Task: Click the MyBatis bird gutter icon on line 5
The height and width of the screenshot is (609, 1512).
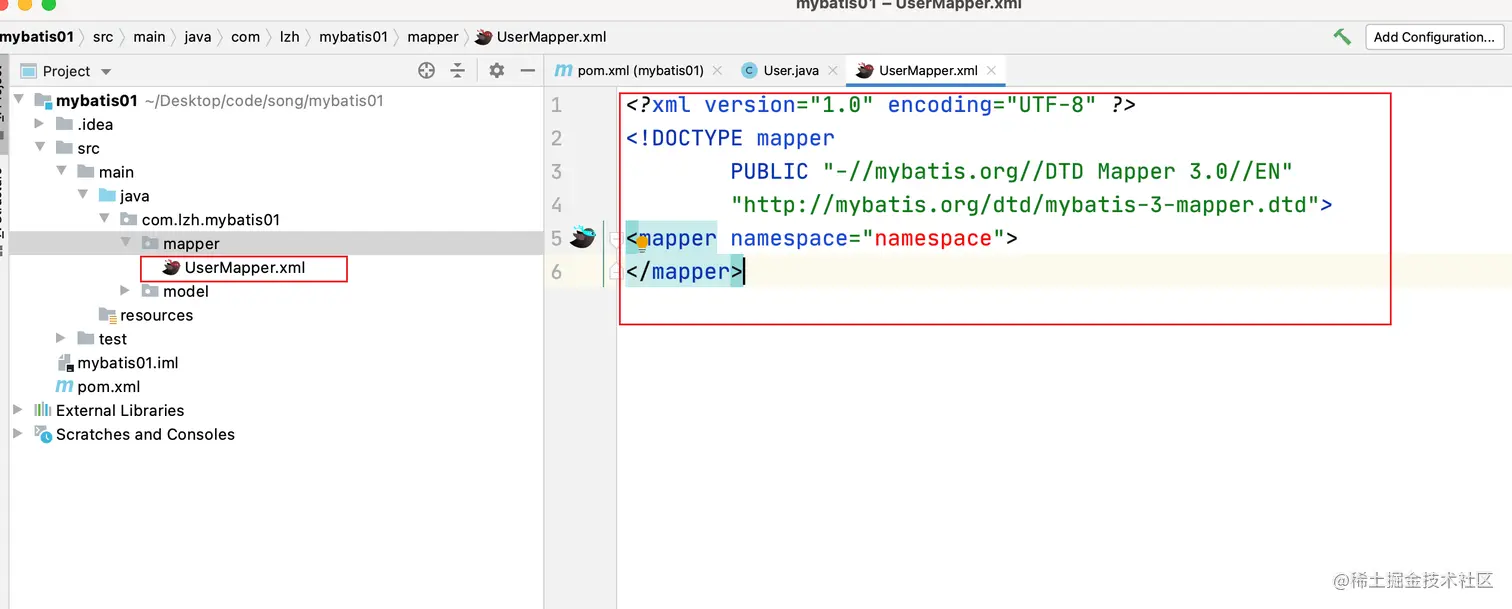Action: tap(582, 238)
